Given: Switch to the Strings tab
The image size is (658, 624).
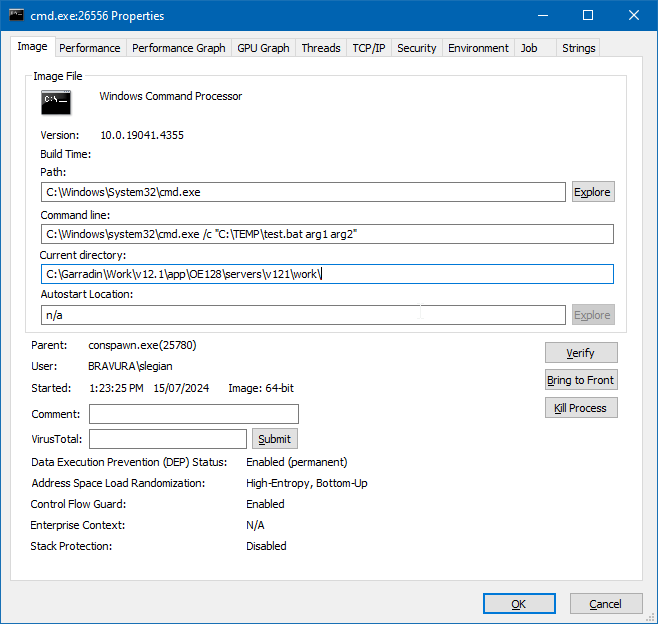Looking at the screenshot, I should click(578, 48).
